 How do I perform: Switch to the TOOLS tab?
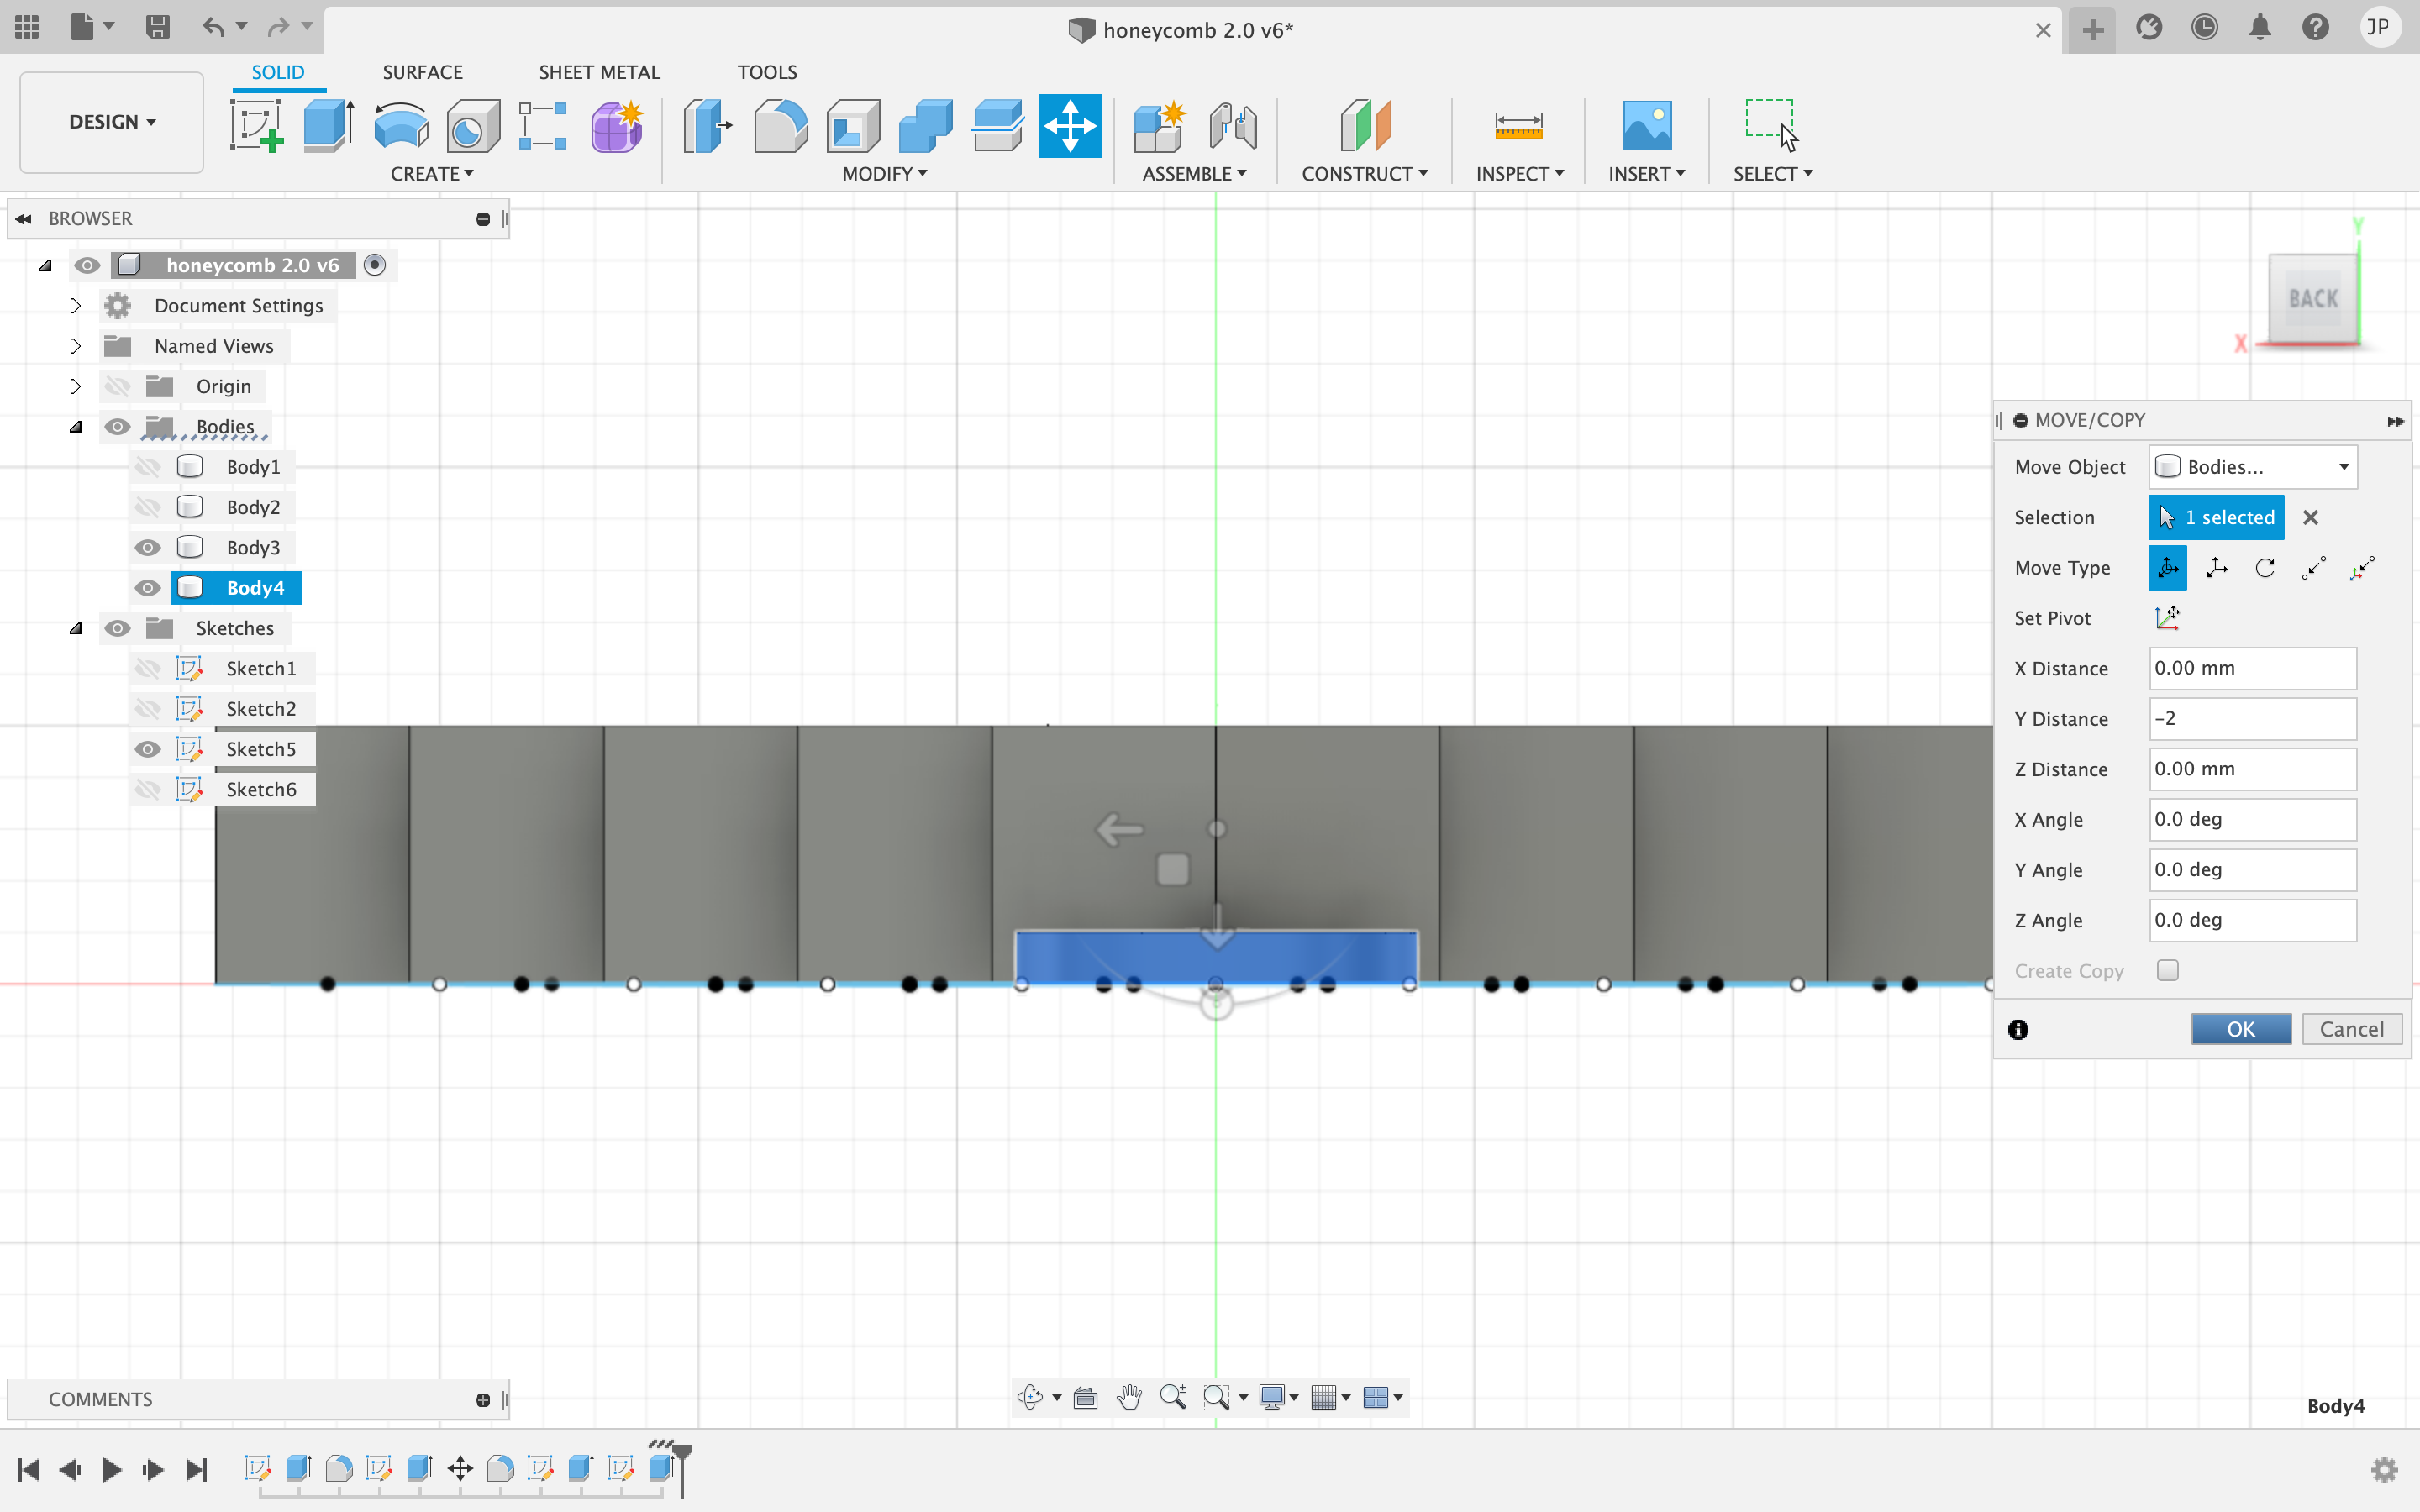[x=767, y=72]
